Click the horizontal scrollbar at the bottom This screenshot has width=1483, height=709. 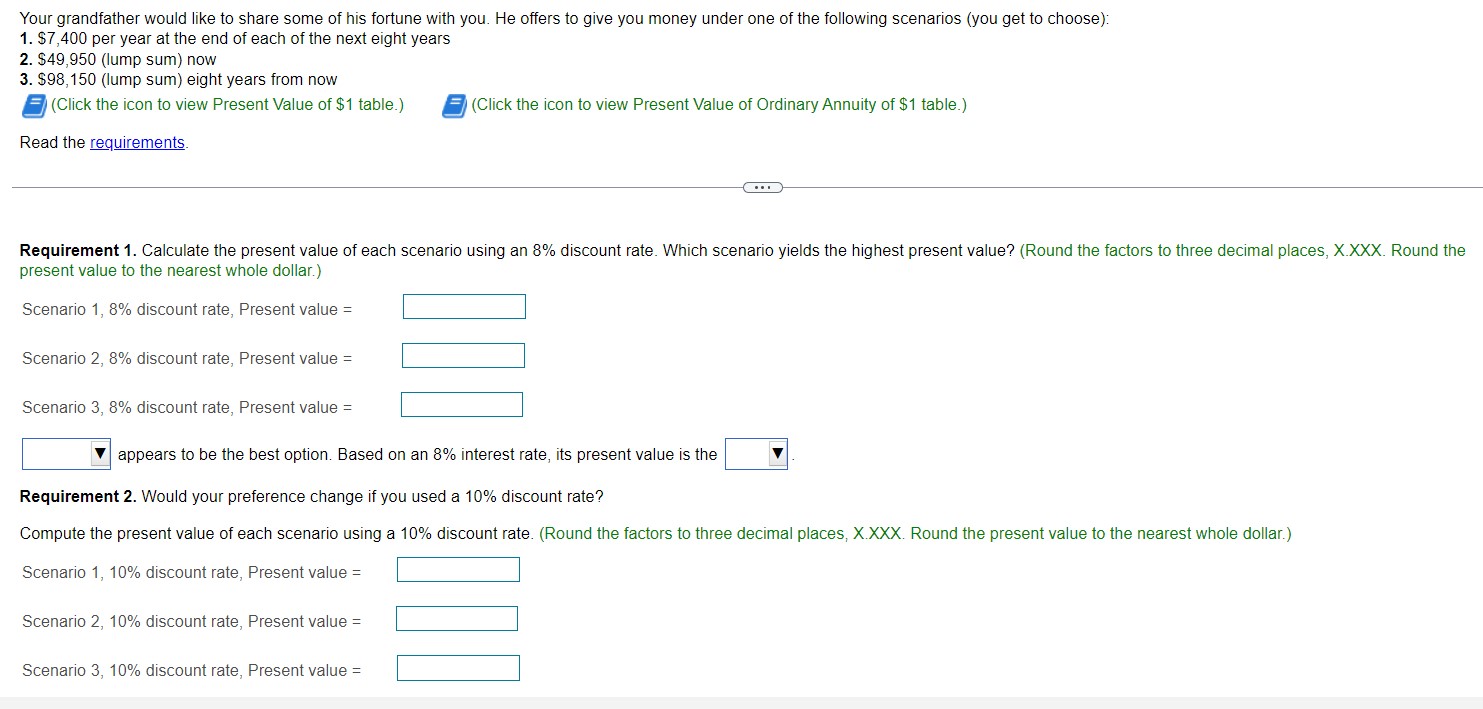(x=741, y=704)
